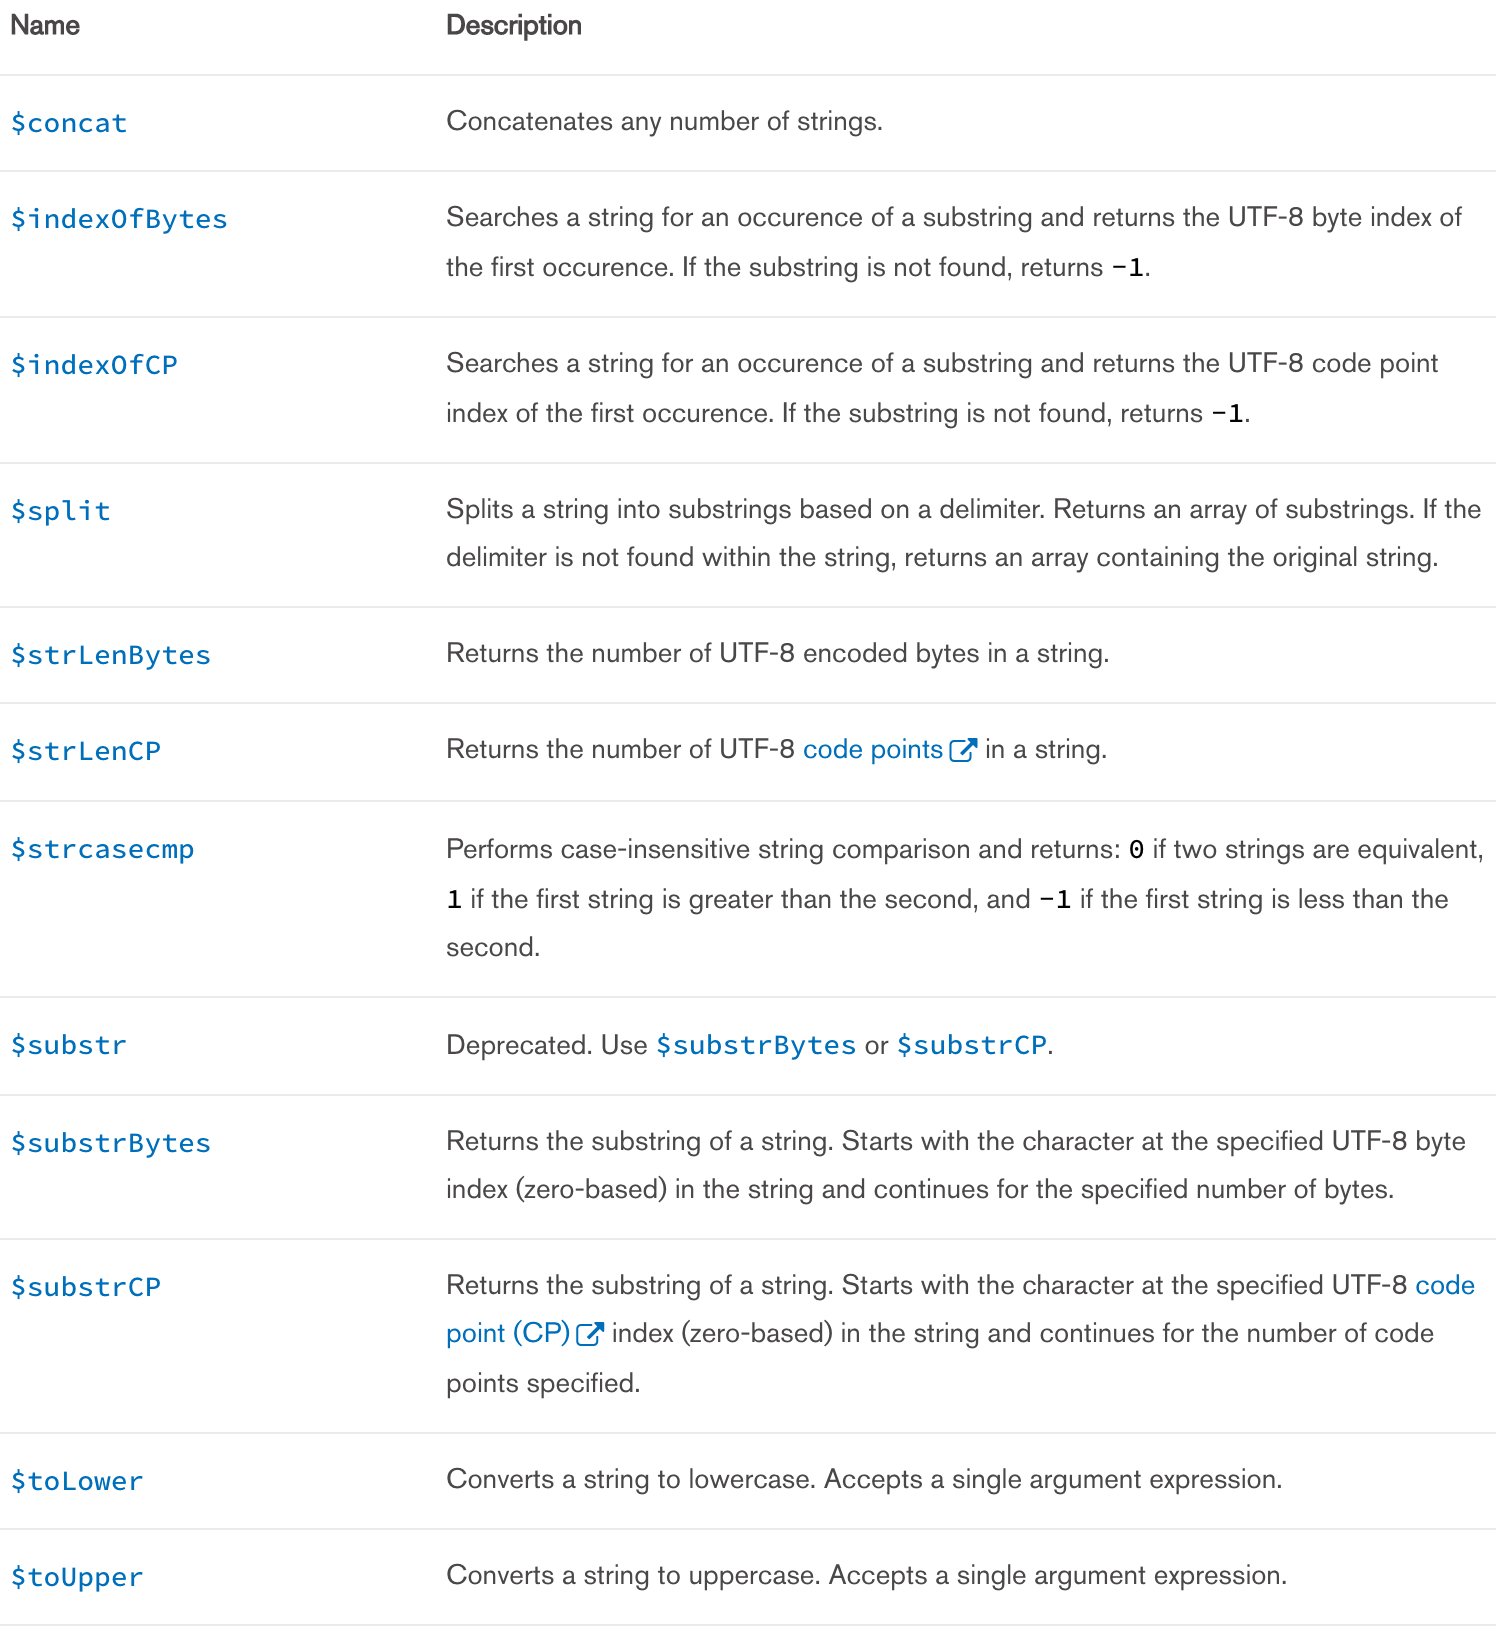Image resolution: width=1496 pixels, height=1626 pixels.
Task: Click $substrCP in the Deprecated description
Action: (x=971, y=1045)
